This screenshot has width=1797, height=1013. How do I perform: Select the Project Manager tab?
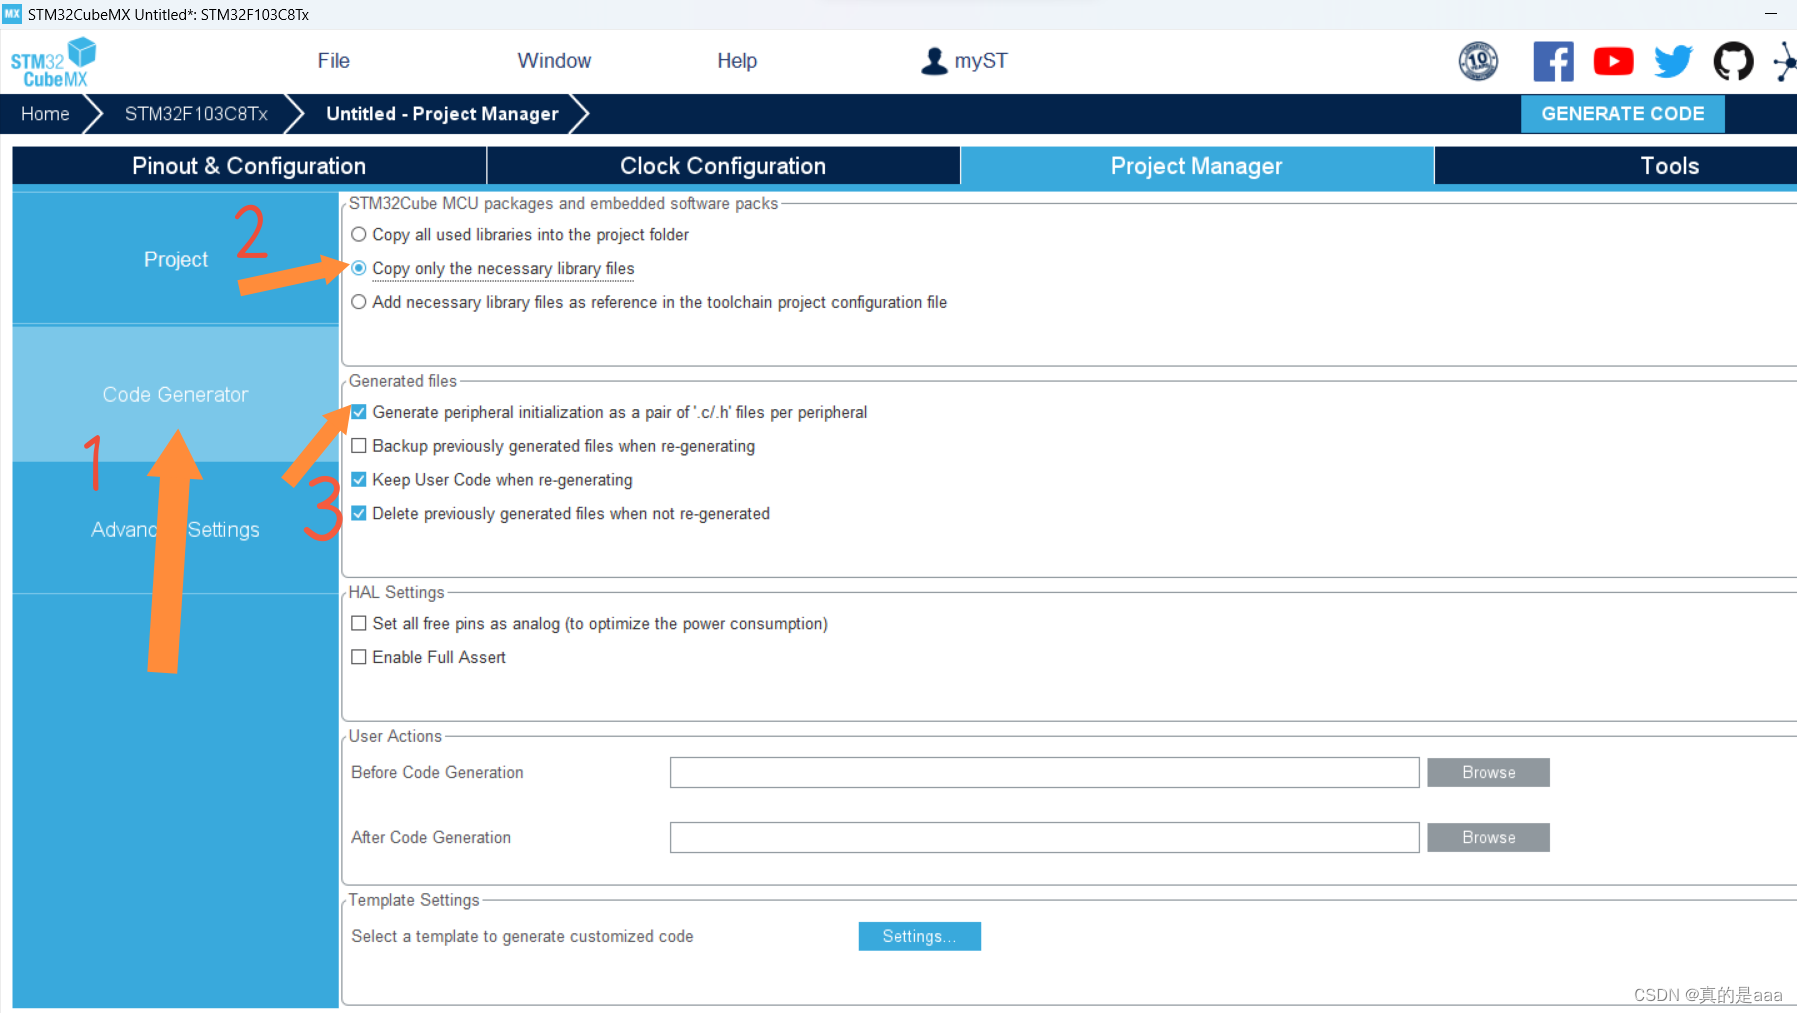pos(1197,166)
